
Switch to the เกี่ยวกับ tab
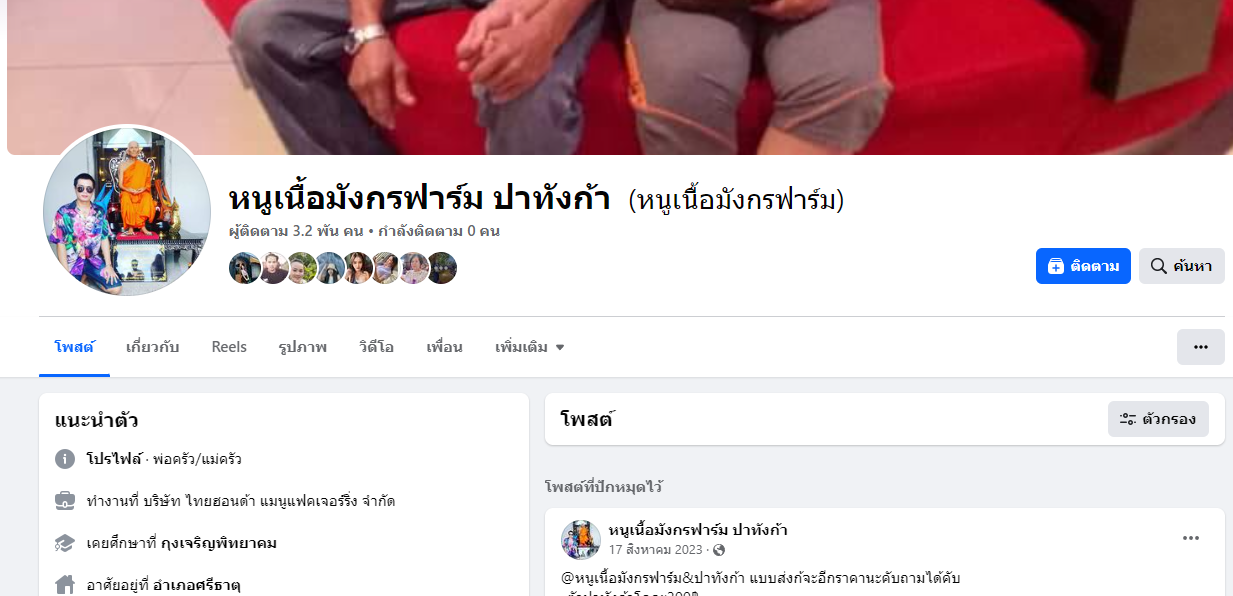point(153,347)
